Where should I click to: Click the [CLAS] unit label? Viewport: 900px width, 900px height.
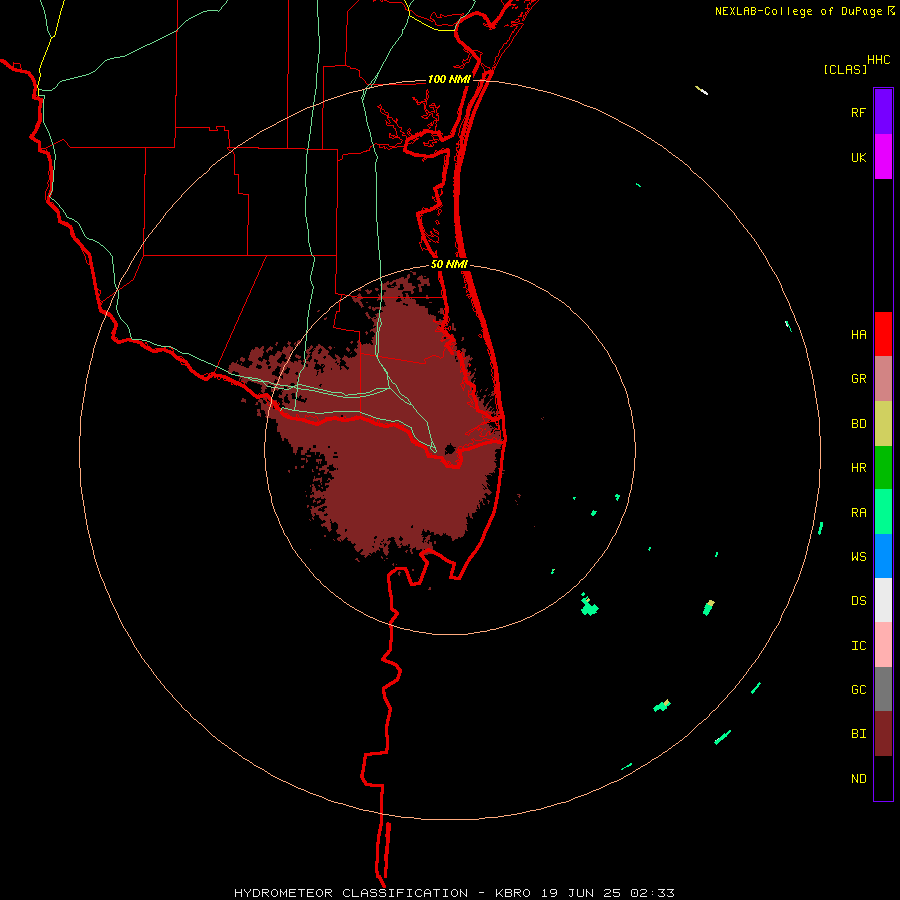[x=845, y=69]
